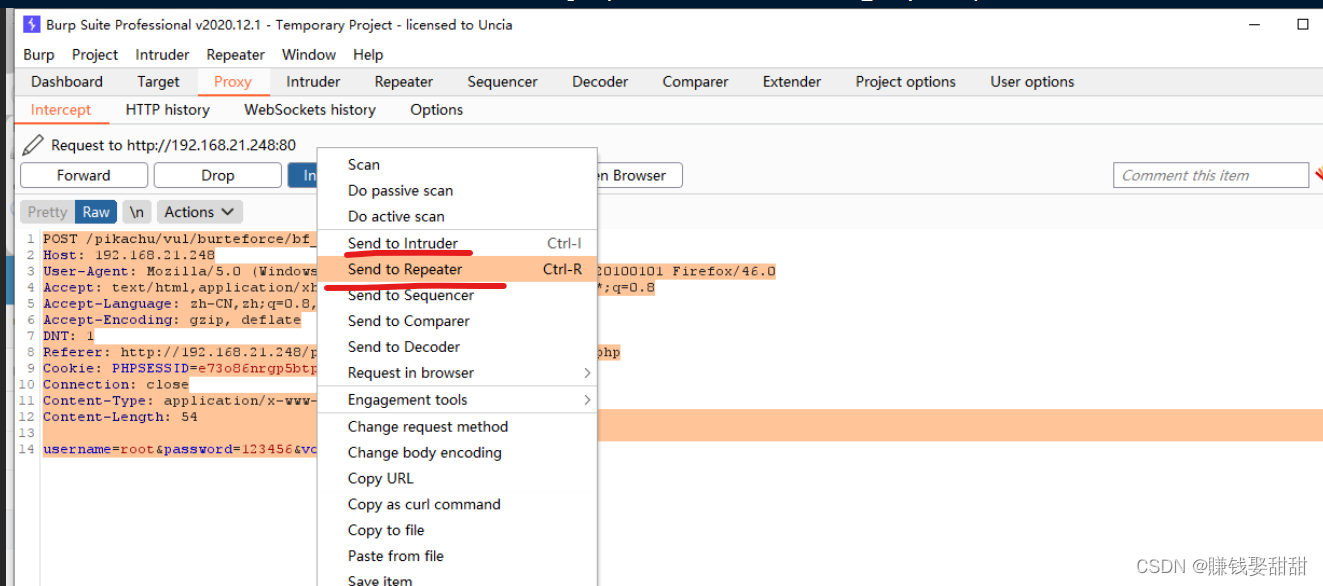The height and width of the screenshot is (586, 1323).
Task: Click the Burp Suite lightning logo icon
Action: 32,24
